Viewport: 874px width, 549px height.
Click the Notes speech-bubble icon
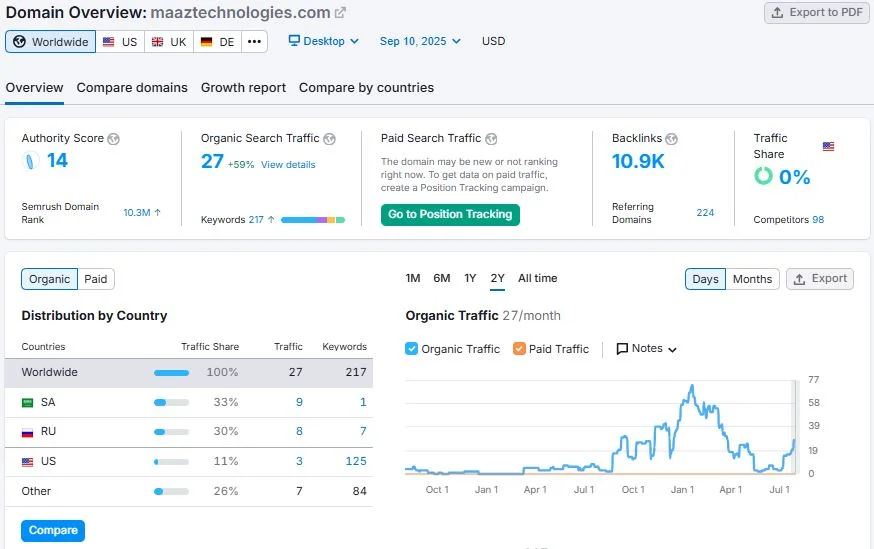coord(622,349)
